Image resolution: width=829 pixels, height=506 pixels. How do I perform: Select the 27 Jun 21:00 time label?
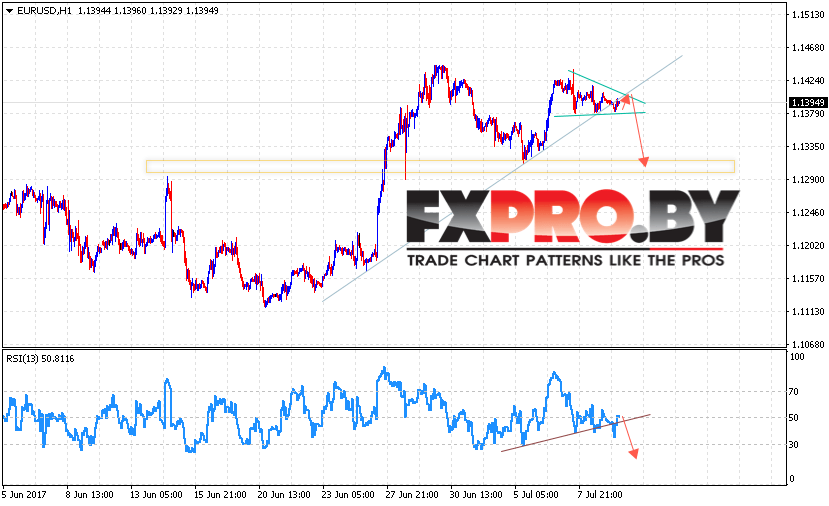pos(412,495)
